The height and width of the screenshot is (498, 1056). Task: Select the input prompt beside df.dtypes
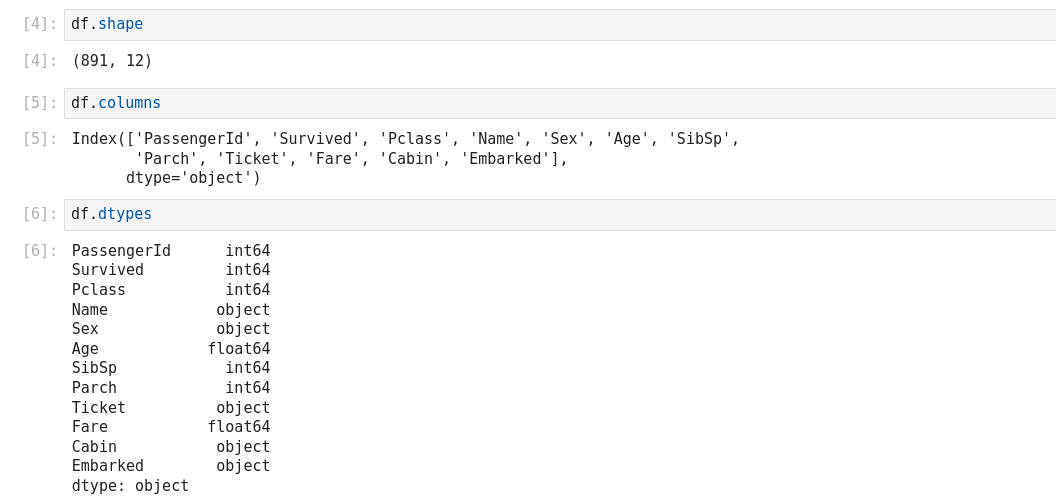[40, 215]
